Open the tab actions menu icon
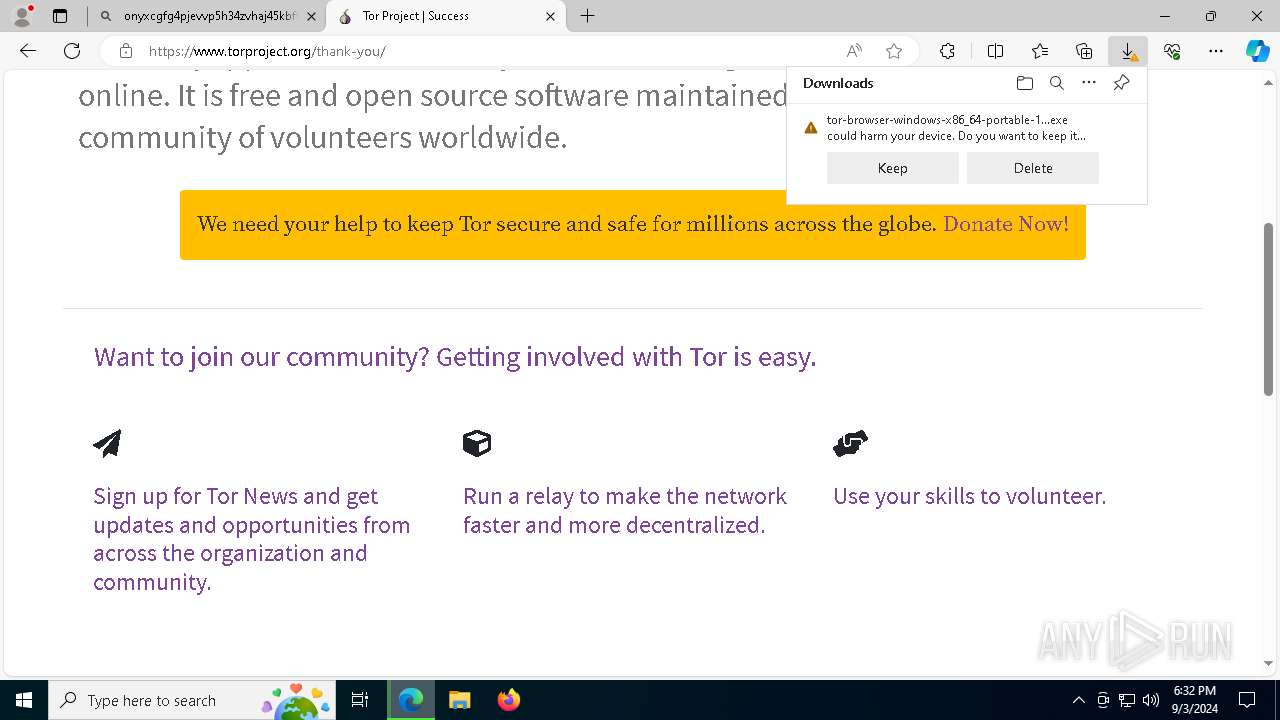 click(60, 16)
